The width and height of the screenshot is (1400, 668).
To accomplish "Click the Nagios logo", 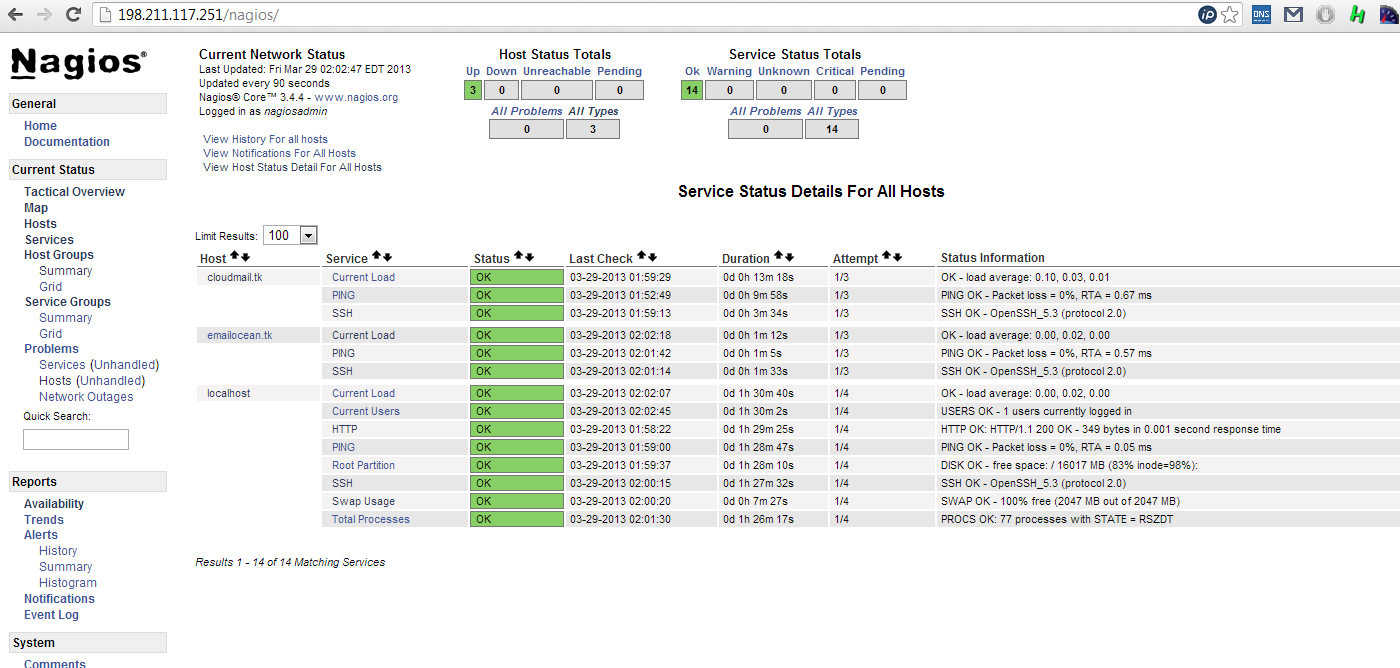I will [78, 64].
